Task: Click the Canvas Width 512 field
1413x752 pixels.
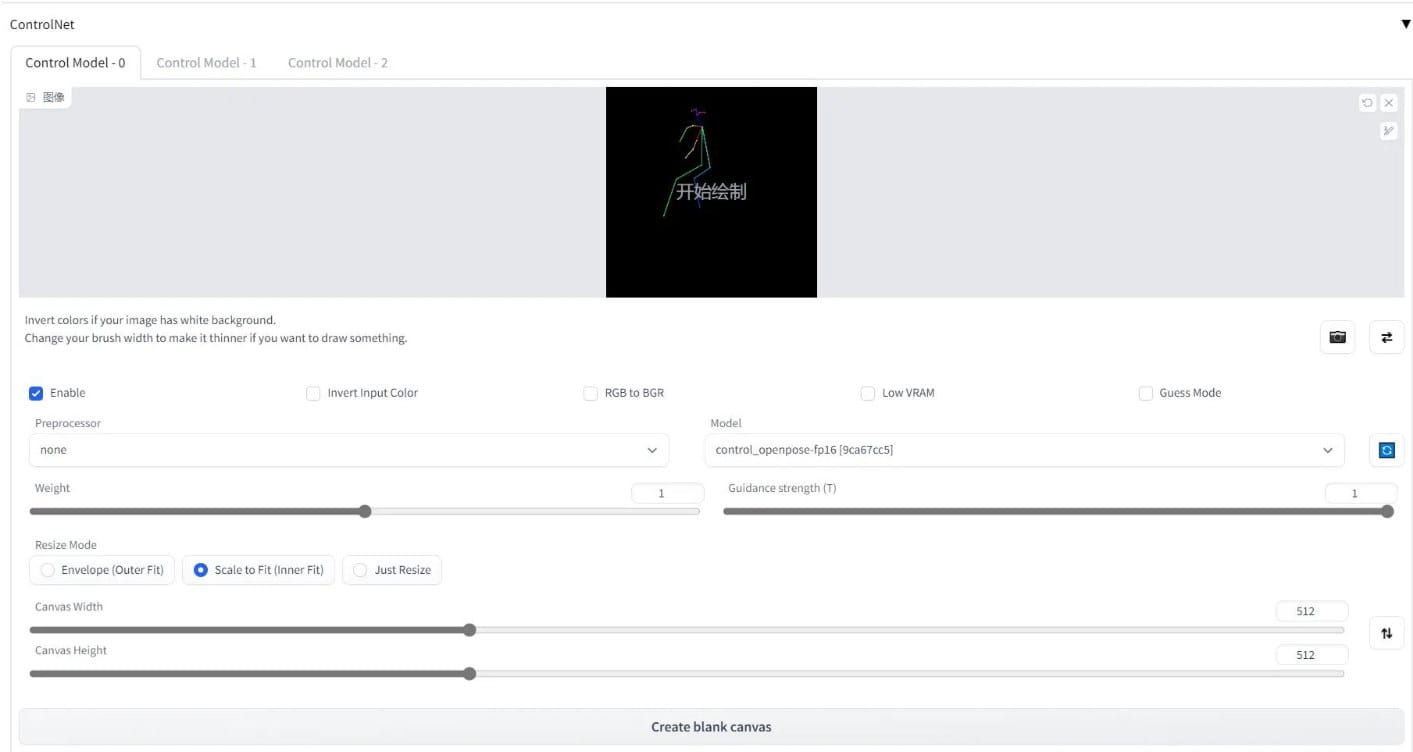Action: (x=1312, y=611)
